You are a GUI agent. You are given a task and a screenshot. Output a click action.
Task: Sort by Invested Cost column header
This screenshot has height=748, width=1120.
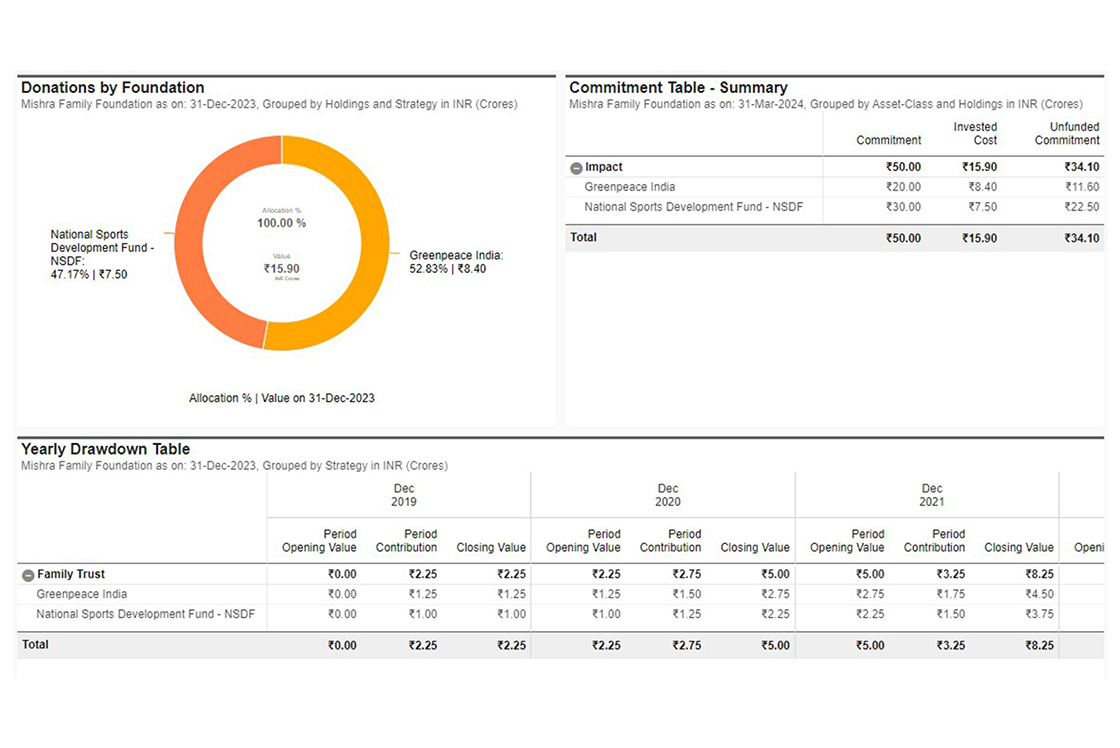[974, 133]
